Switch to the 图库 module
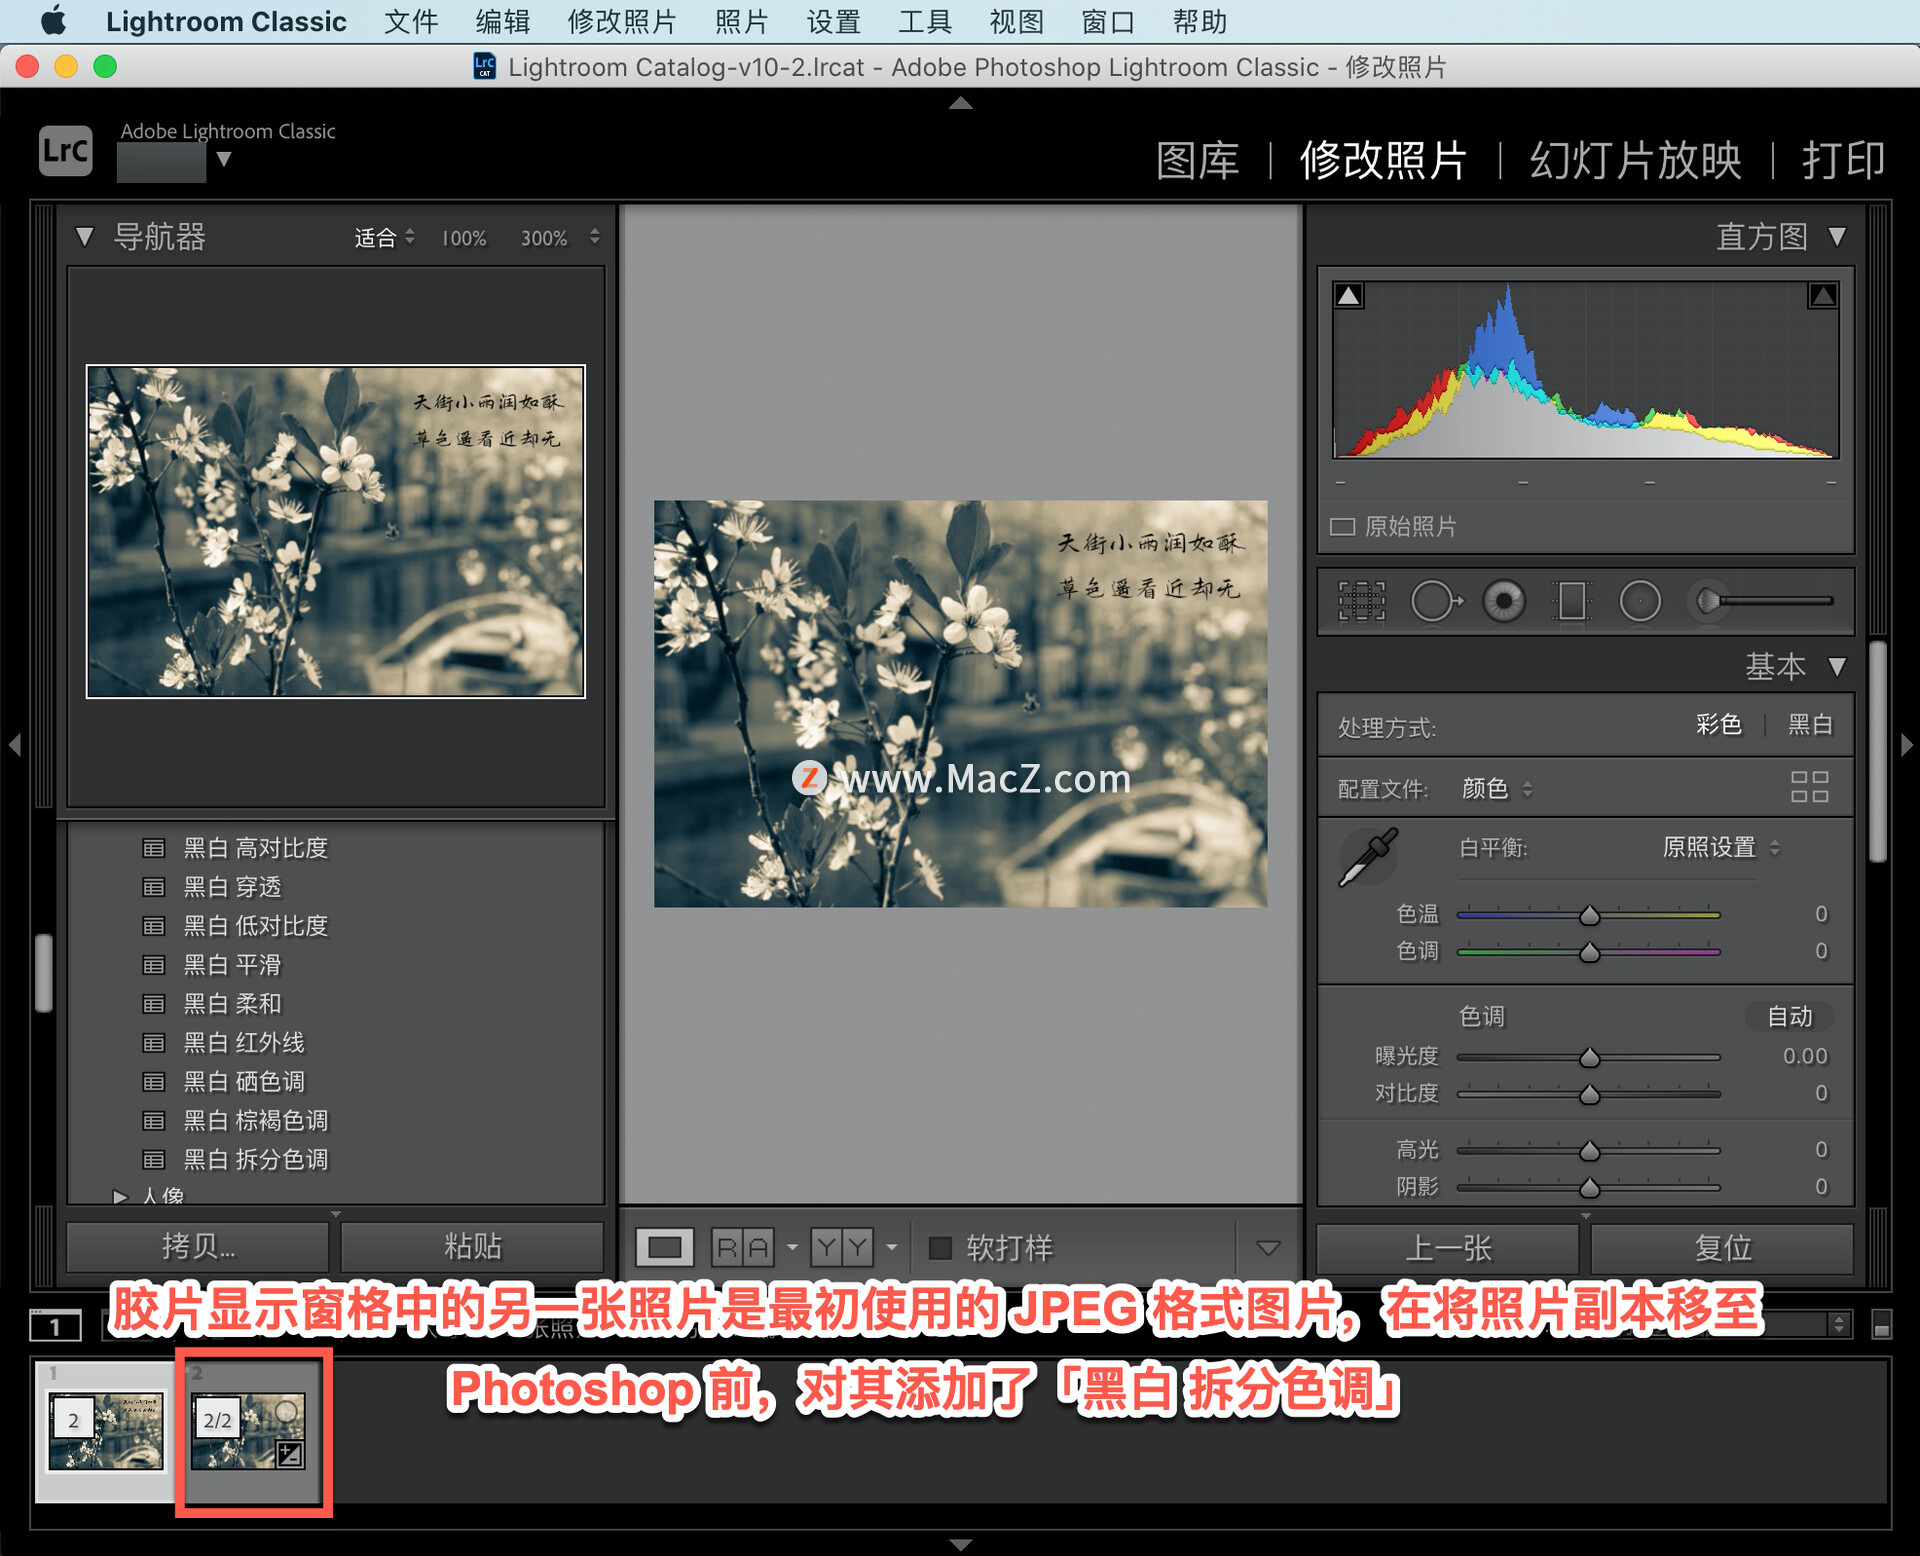 [x=1197, y=160]
